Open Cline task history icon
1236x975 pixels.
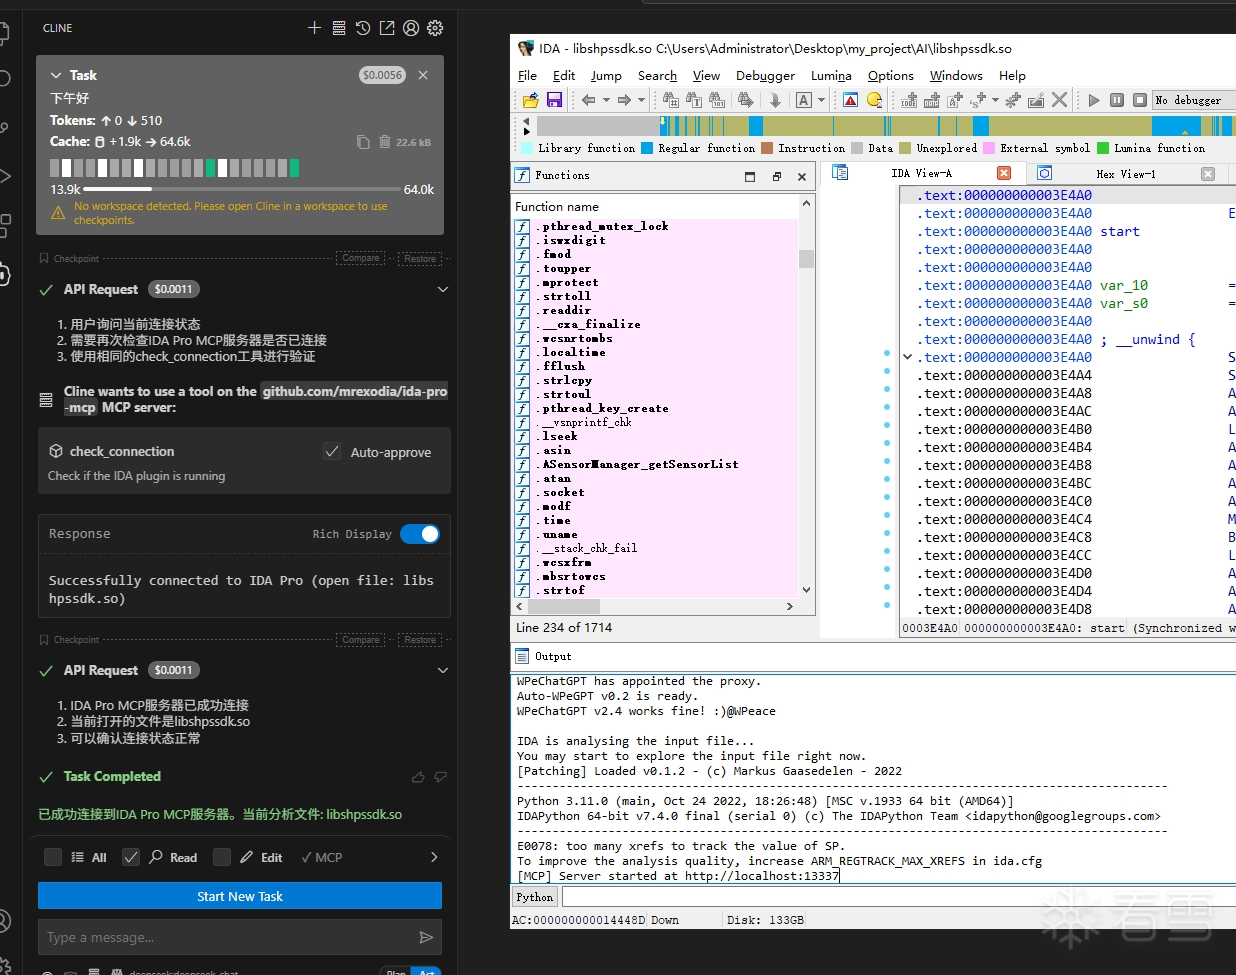[363, 28]
